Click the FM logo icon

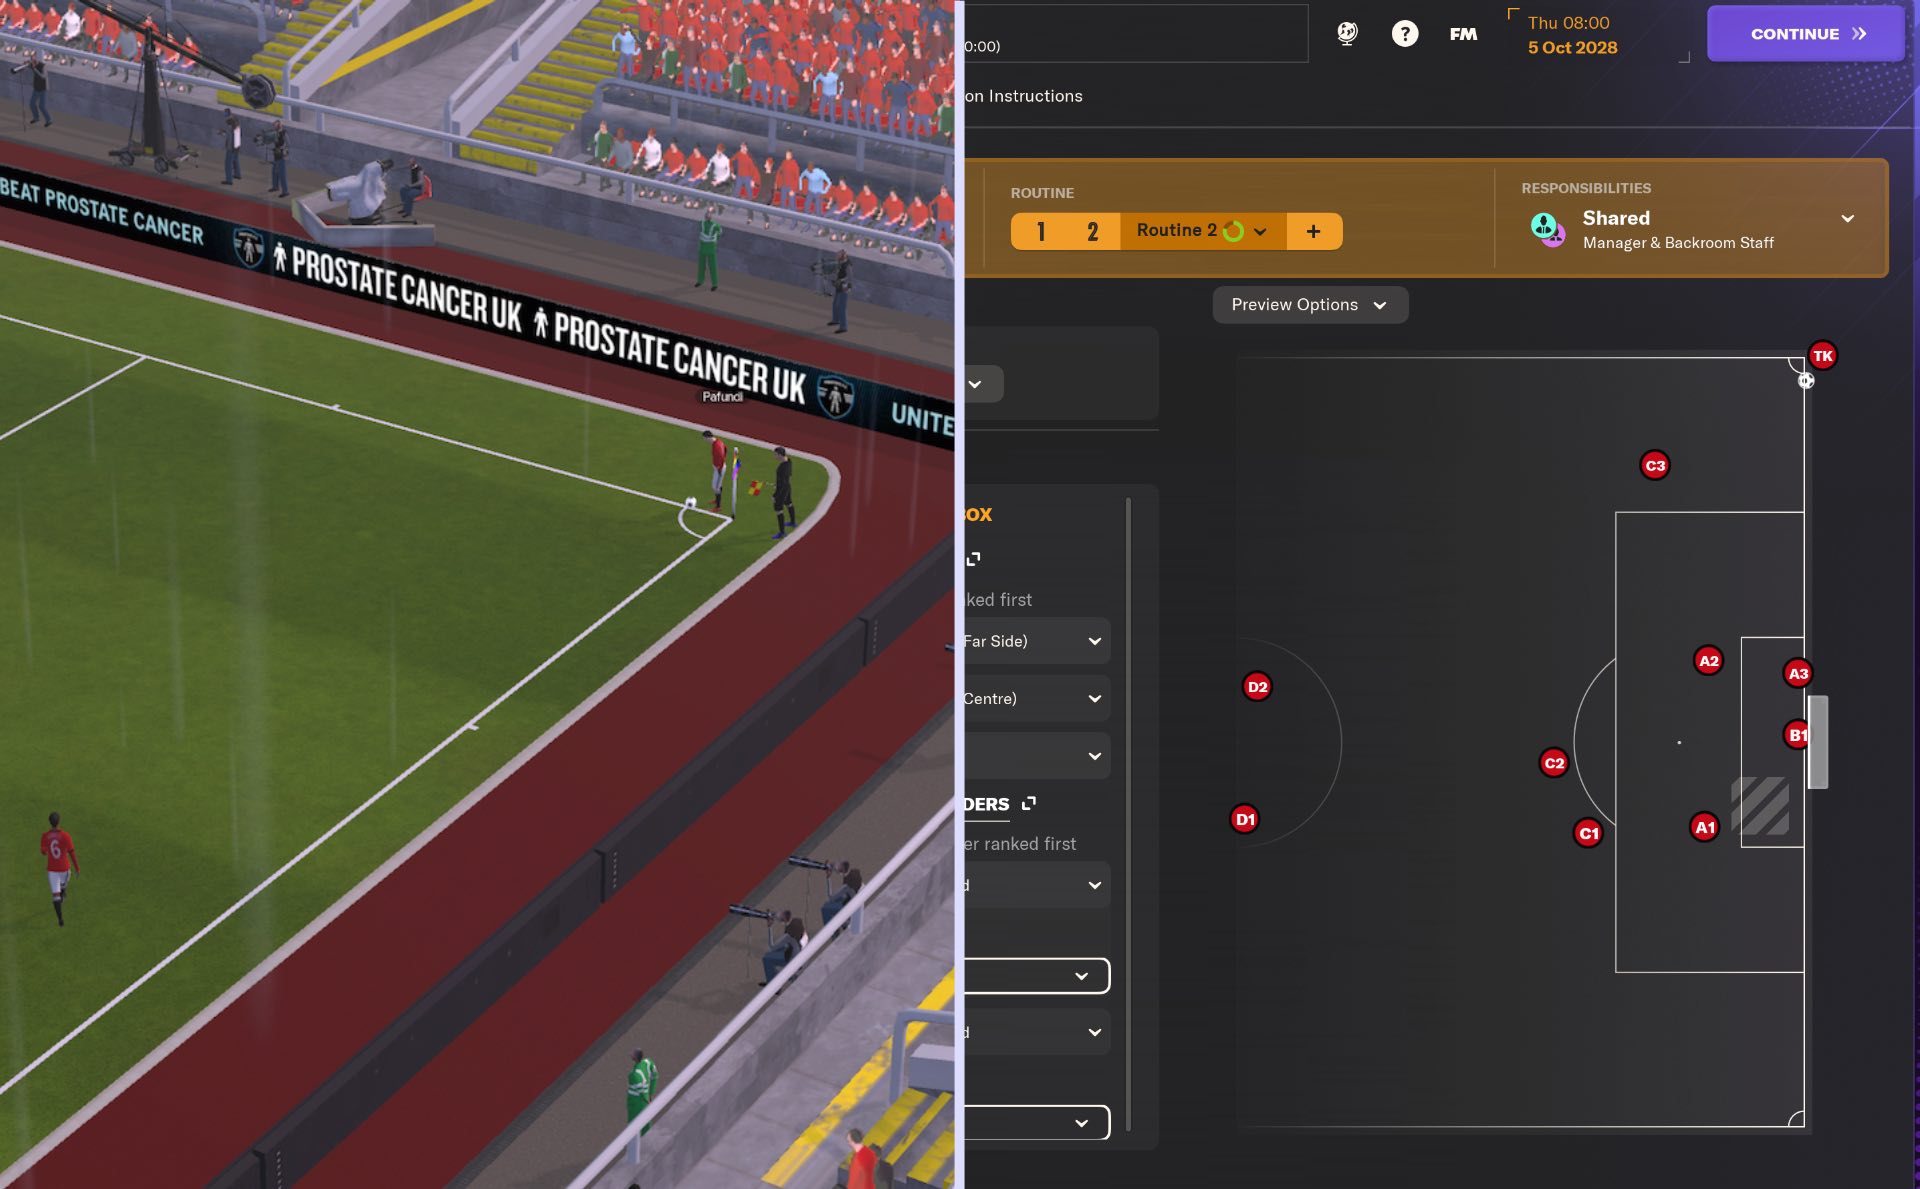pyautogui.click(x=1465, y=33)
